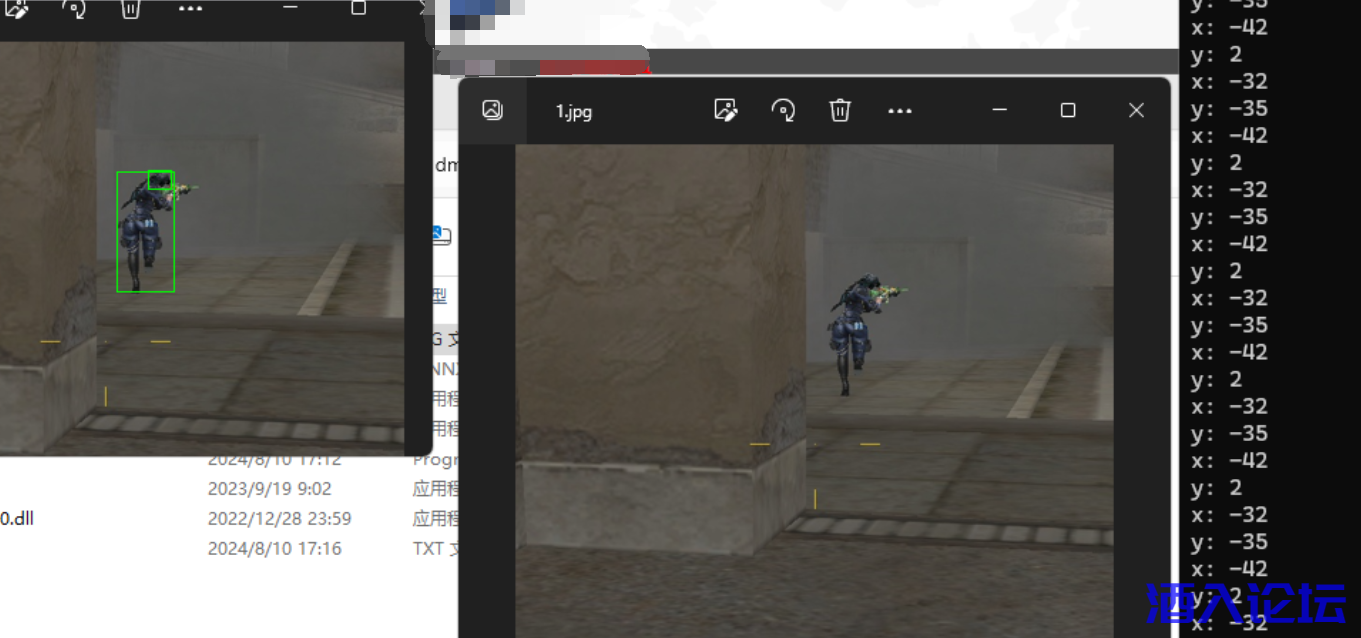Image resolution: width=1361 pixels, height=638 pixels.
Task: Click the Edit image icon in the 1.jpg window
Action: click(x=726, y=110)
